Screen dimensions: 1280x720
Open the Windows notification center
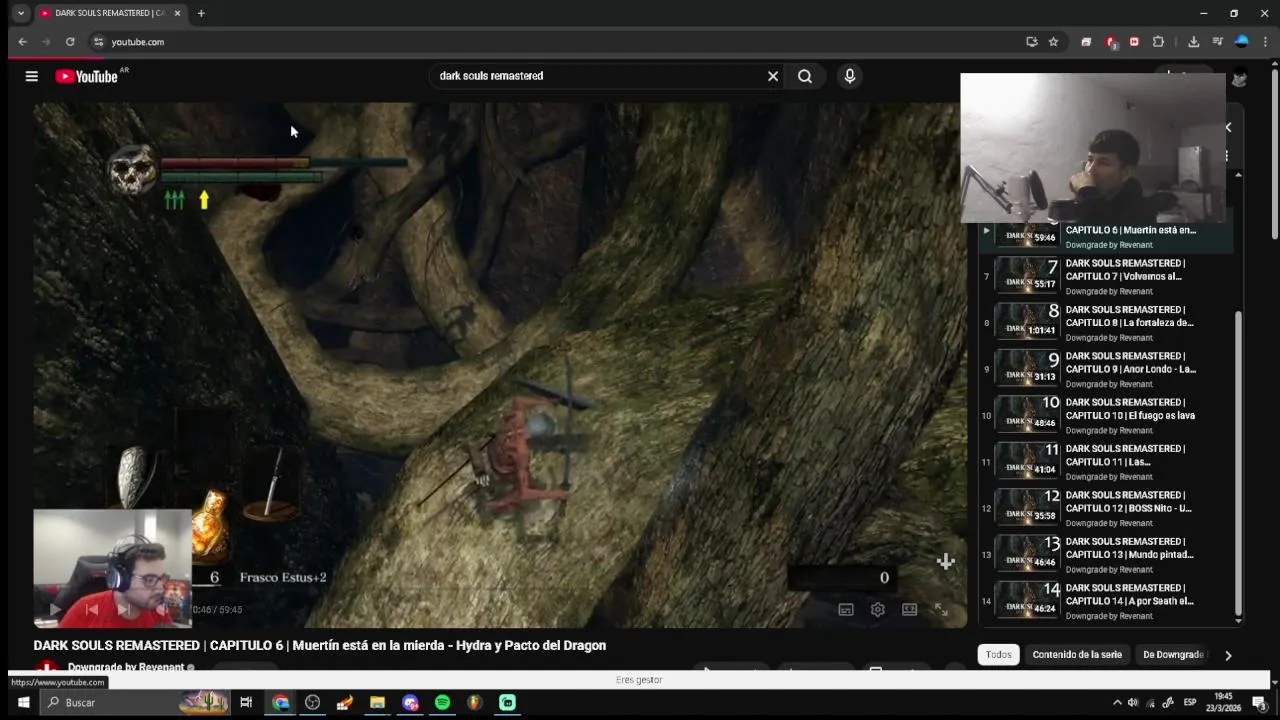click(1260, 703)
